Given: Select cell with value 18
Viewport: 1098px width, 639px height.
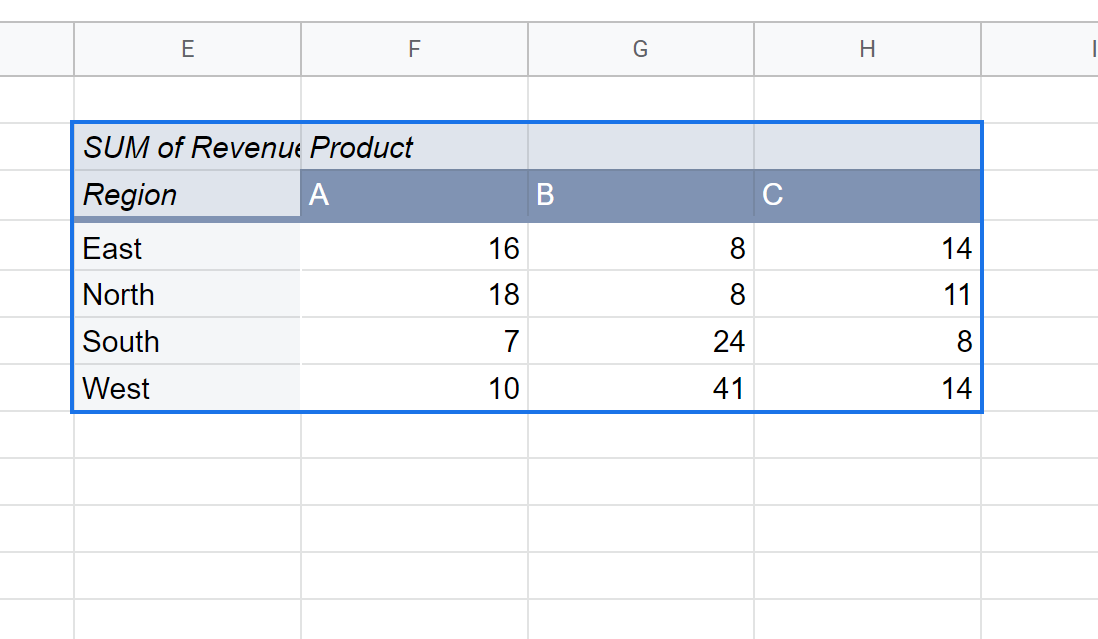Looking at the screenshot, I should coord(415,294).
